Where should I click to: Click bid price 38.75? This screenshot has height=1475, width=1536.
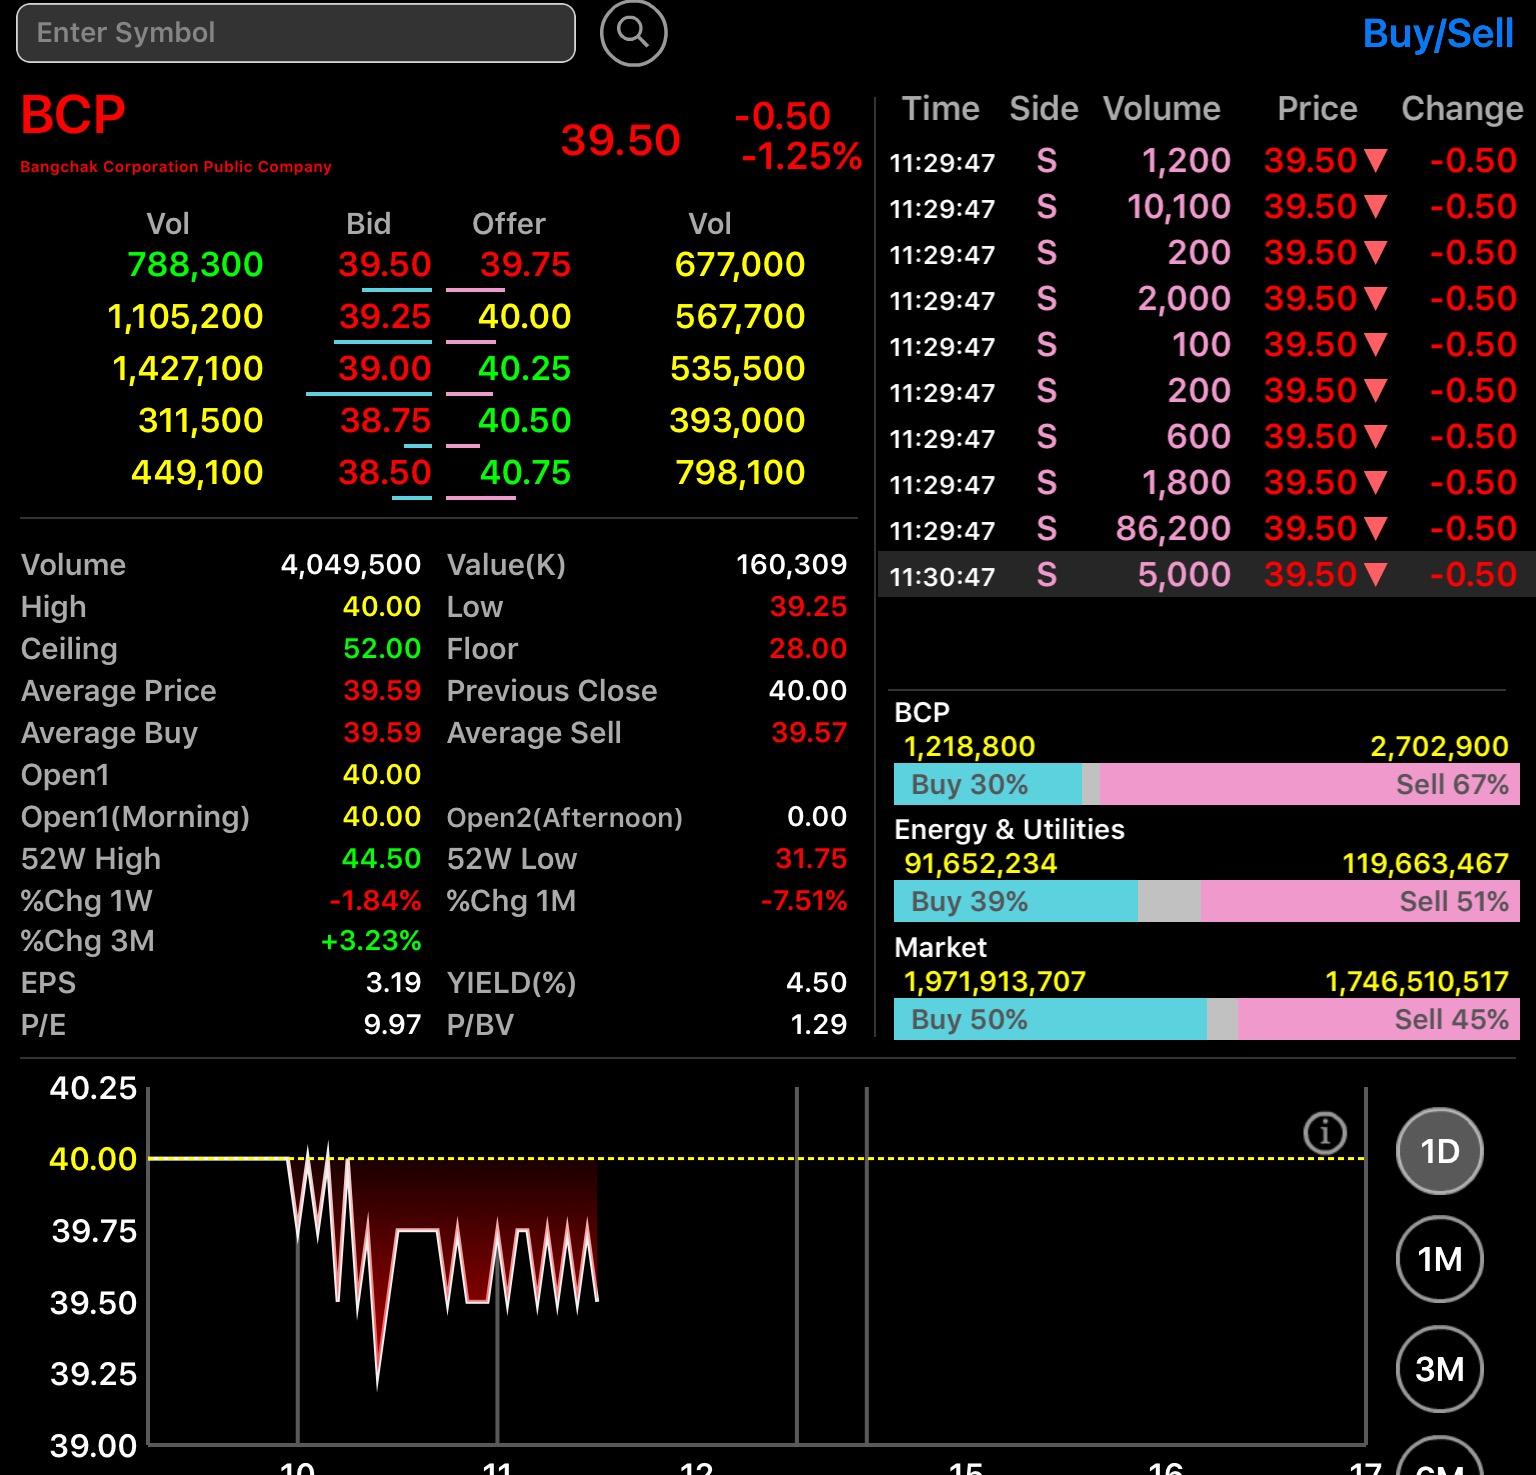385,420
